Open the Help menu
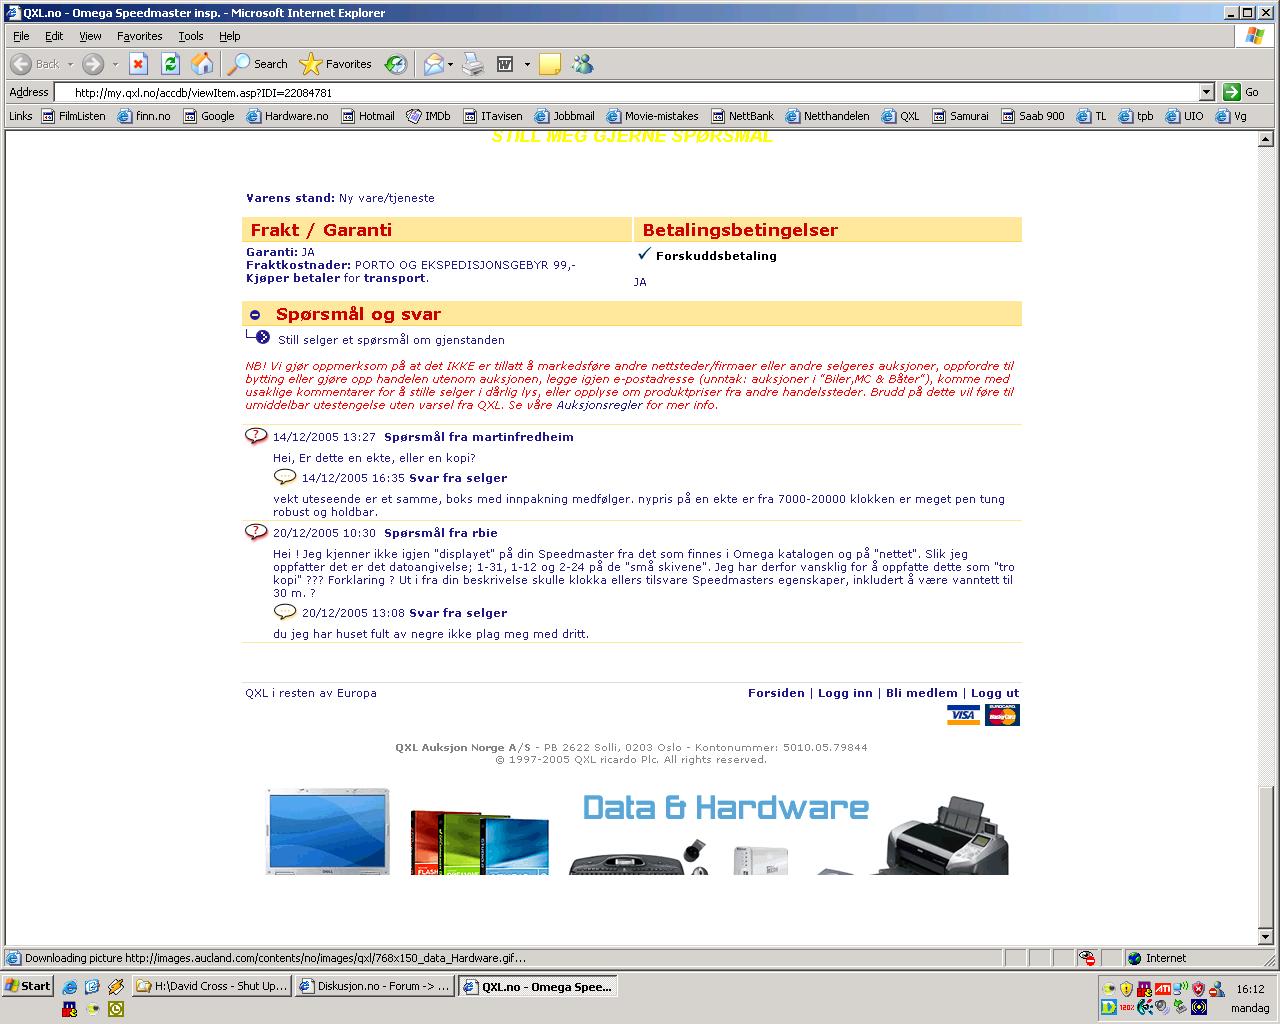This screenshot has height=1024, width=1280. [229, 36]
